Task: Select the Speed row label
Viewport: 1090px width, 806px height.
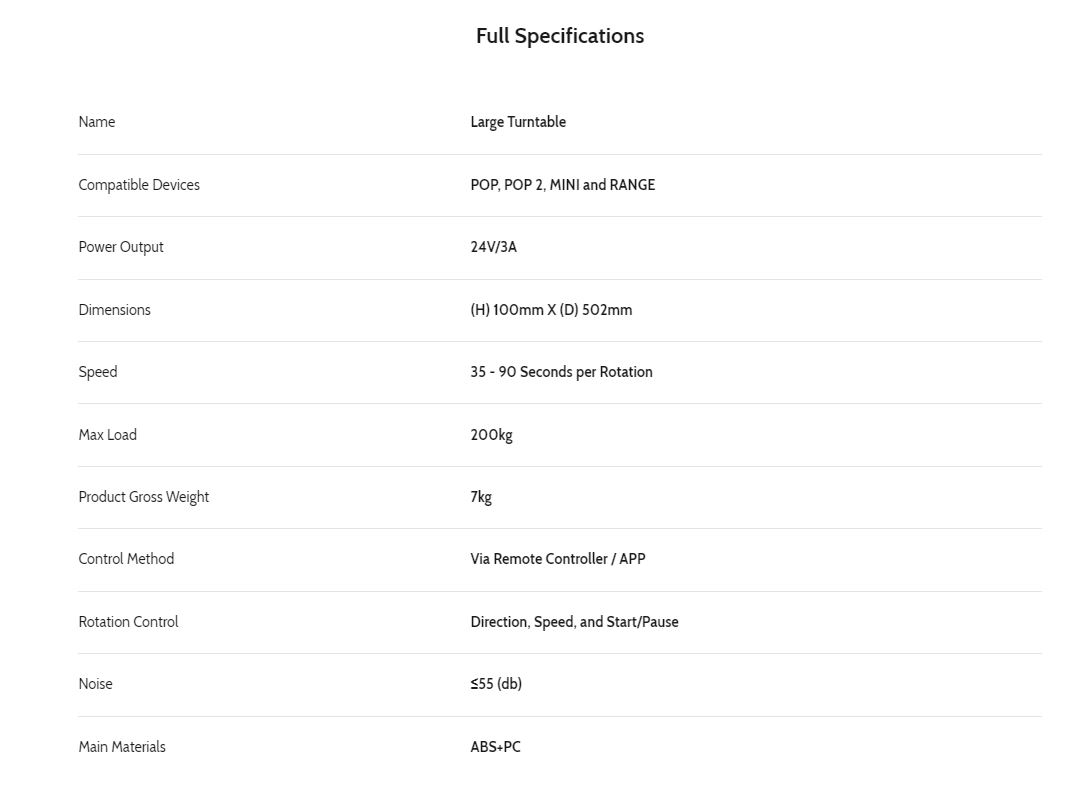Action: [x=98, y=372]
